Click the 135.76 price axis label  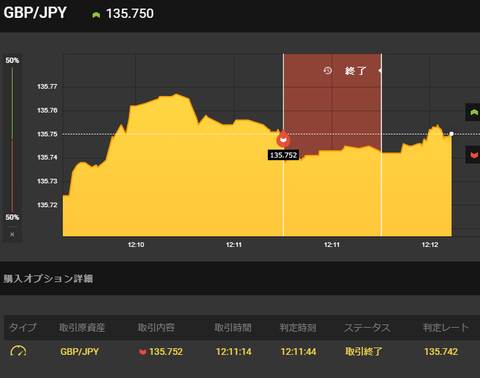pos(47,110)
